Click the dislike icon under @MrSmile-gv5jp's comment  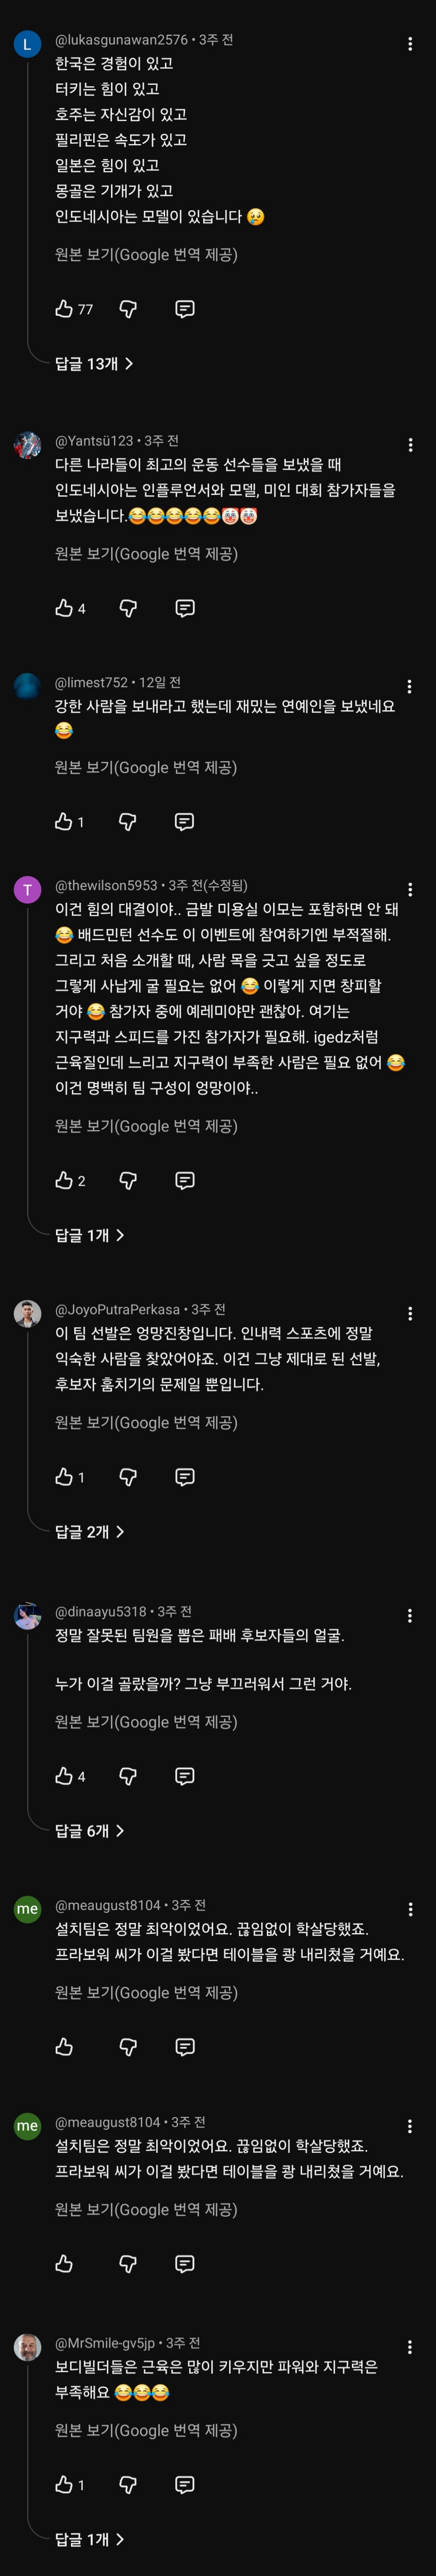[128, 2485]
